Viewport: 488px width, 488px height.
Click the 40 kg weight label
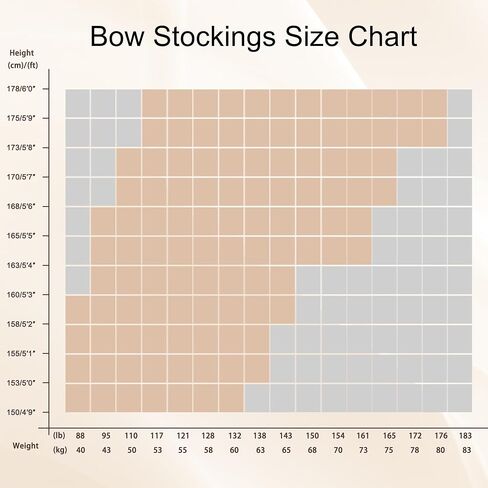click(80, 450)
